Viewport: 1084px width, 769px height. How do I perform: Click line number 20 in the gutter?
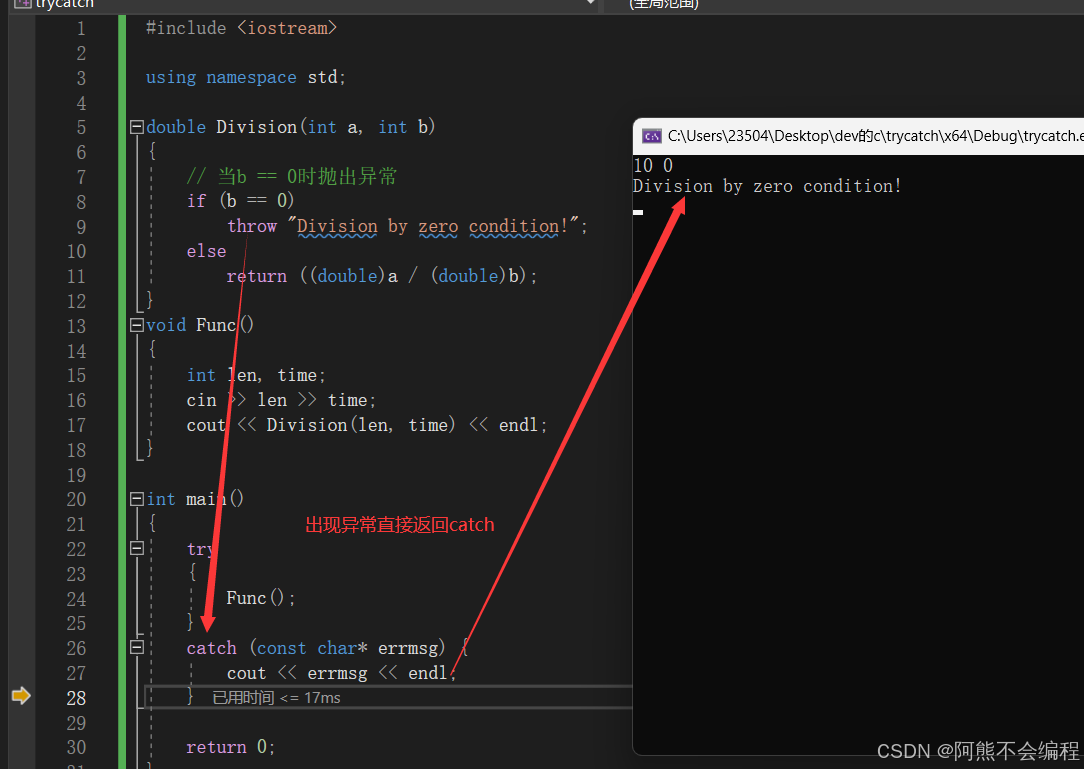[76, 499]
